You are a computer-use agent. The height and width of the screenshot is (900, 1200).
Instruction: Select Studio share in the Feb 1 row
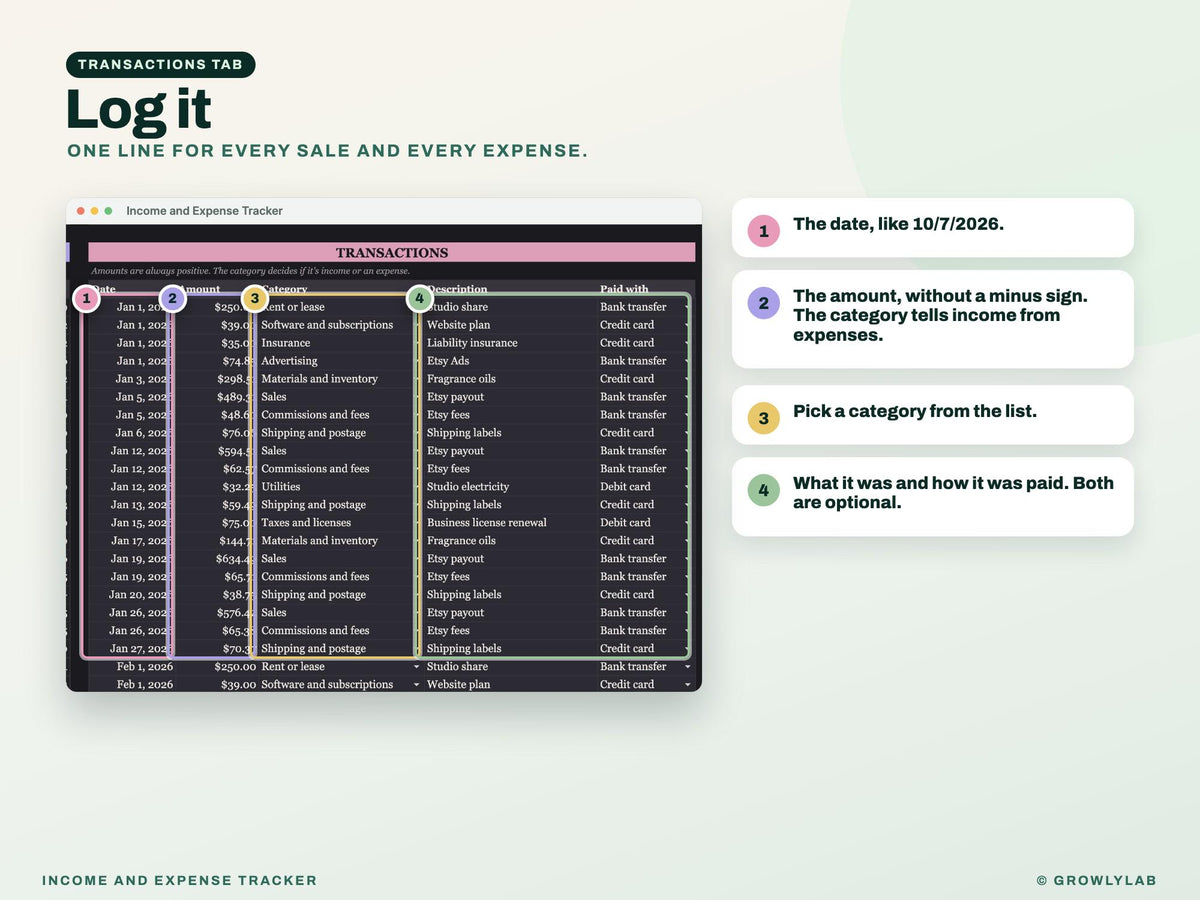(457, 667)
